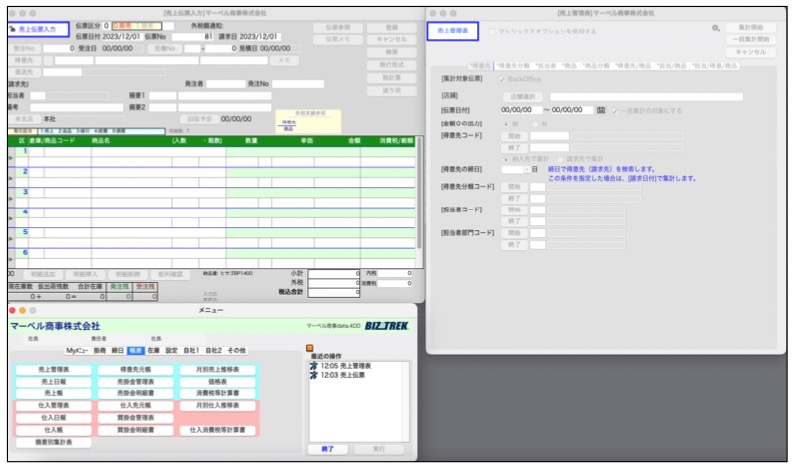Switch to the 在庫 menu tab
Image resolution: width=795 pixels, height=470 pixels.
pos(153,351)
